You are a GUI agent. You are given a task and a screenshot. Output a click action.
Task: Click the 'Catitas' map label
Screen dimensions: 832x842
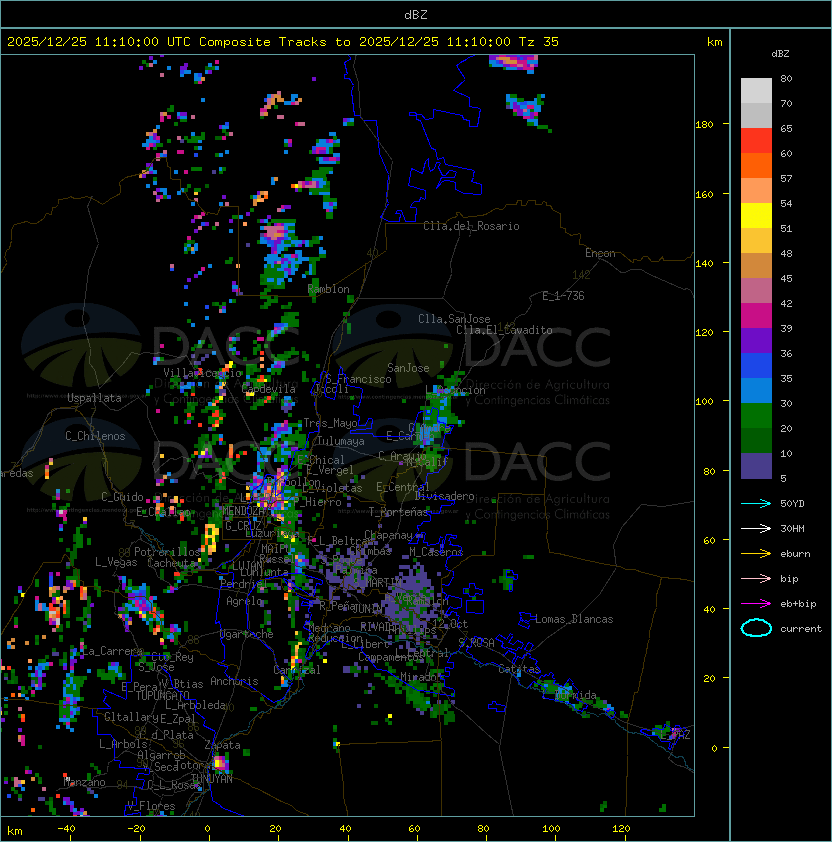point(519,669)
